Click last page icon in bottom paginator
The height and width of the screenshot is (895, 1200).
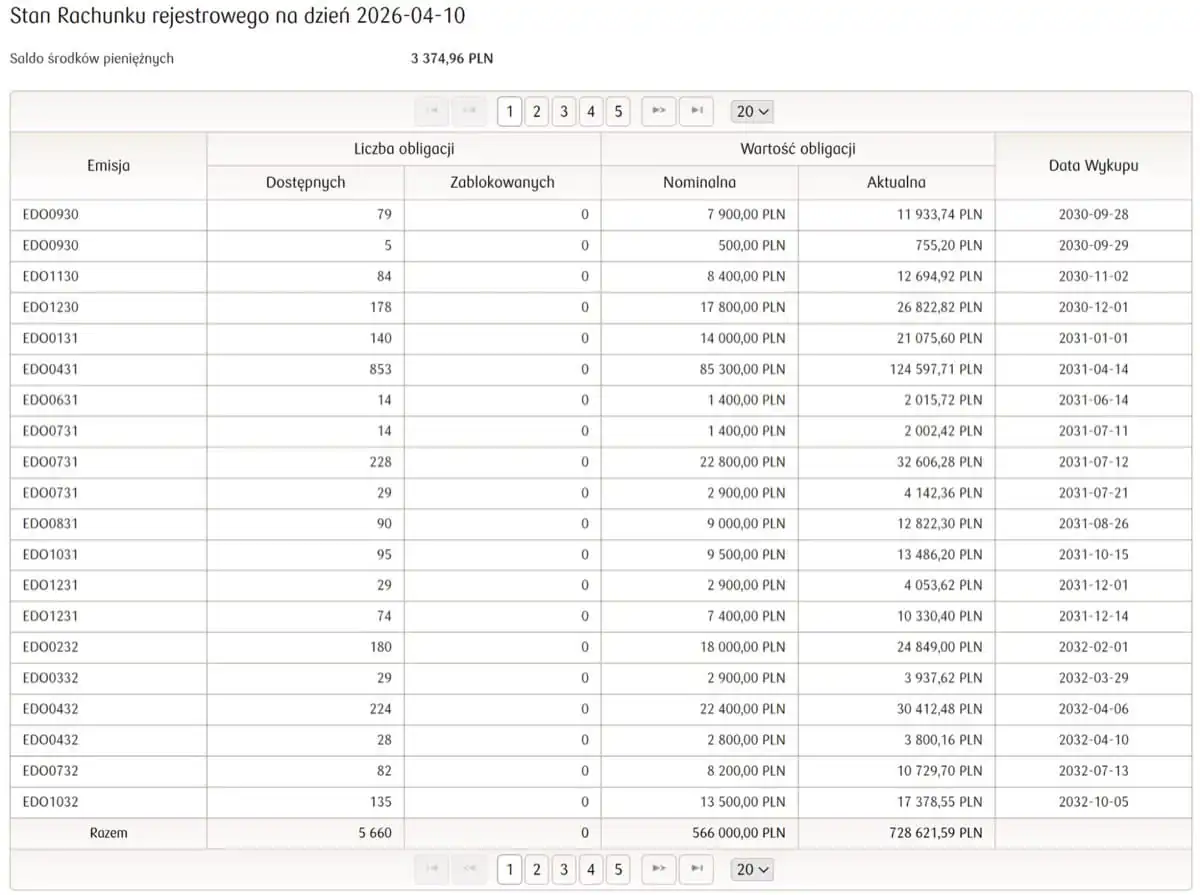[x=696, y=869]
